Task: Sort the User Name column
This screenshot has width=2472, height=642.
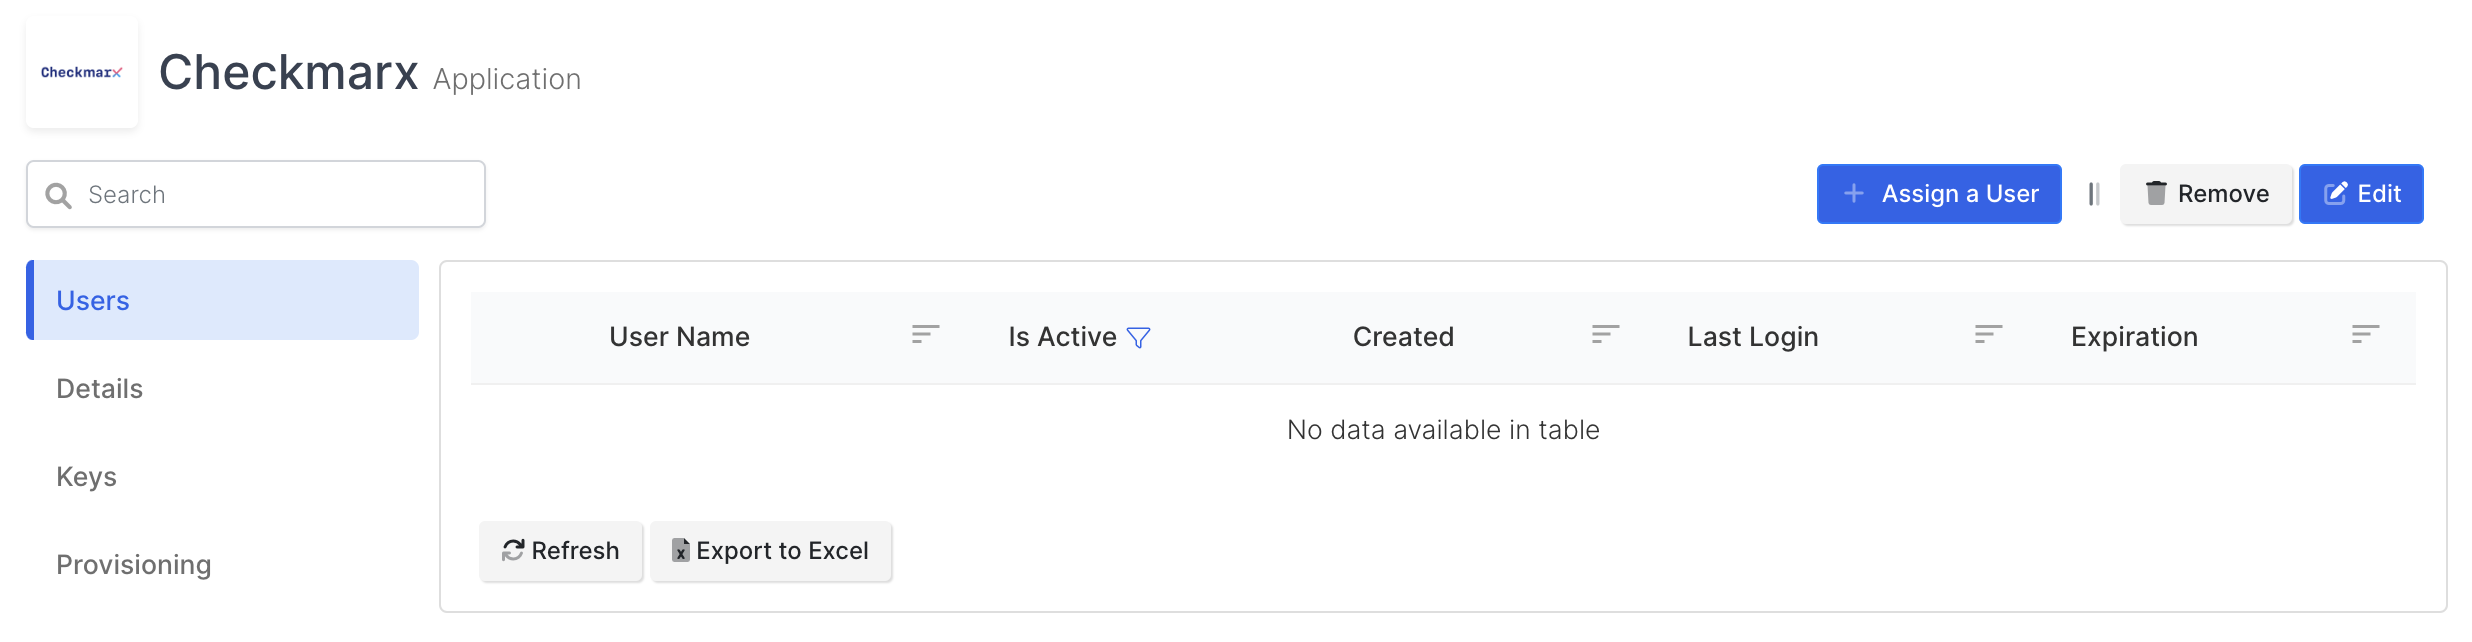Action: pos(923,336)
